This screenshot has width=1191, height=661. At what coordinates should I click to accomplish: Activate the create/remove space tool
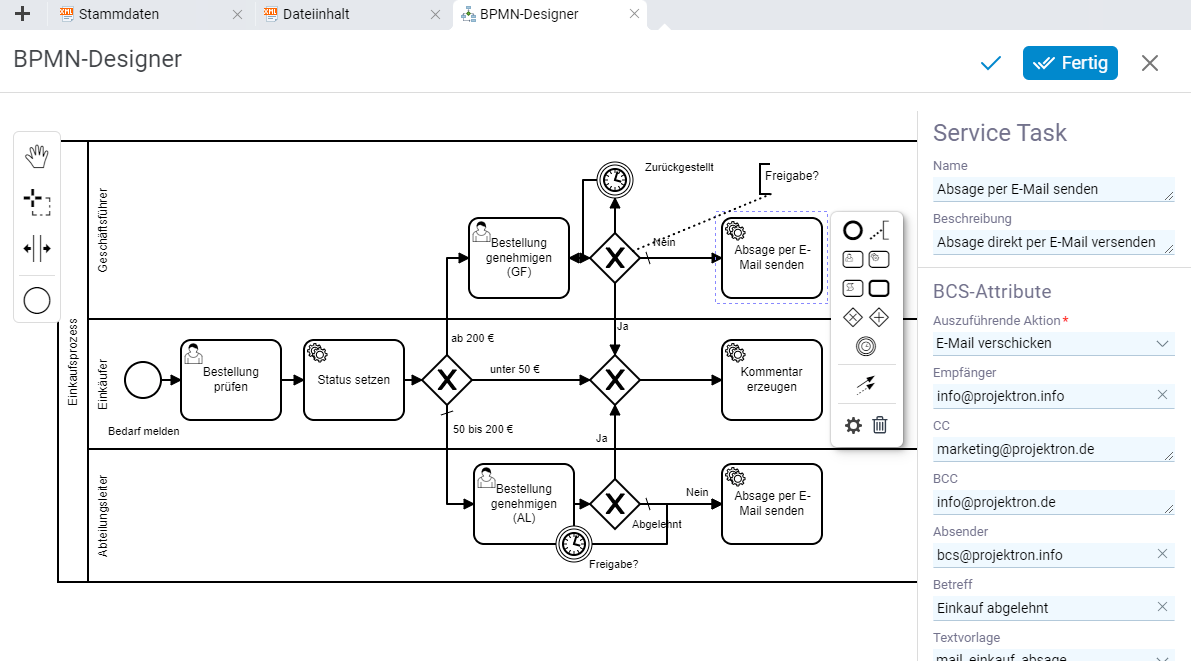[36, 248]
